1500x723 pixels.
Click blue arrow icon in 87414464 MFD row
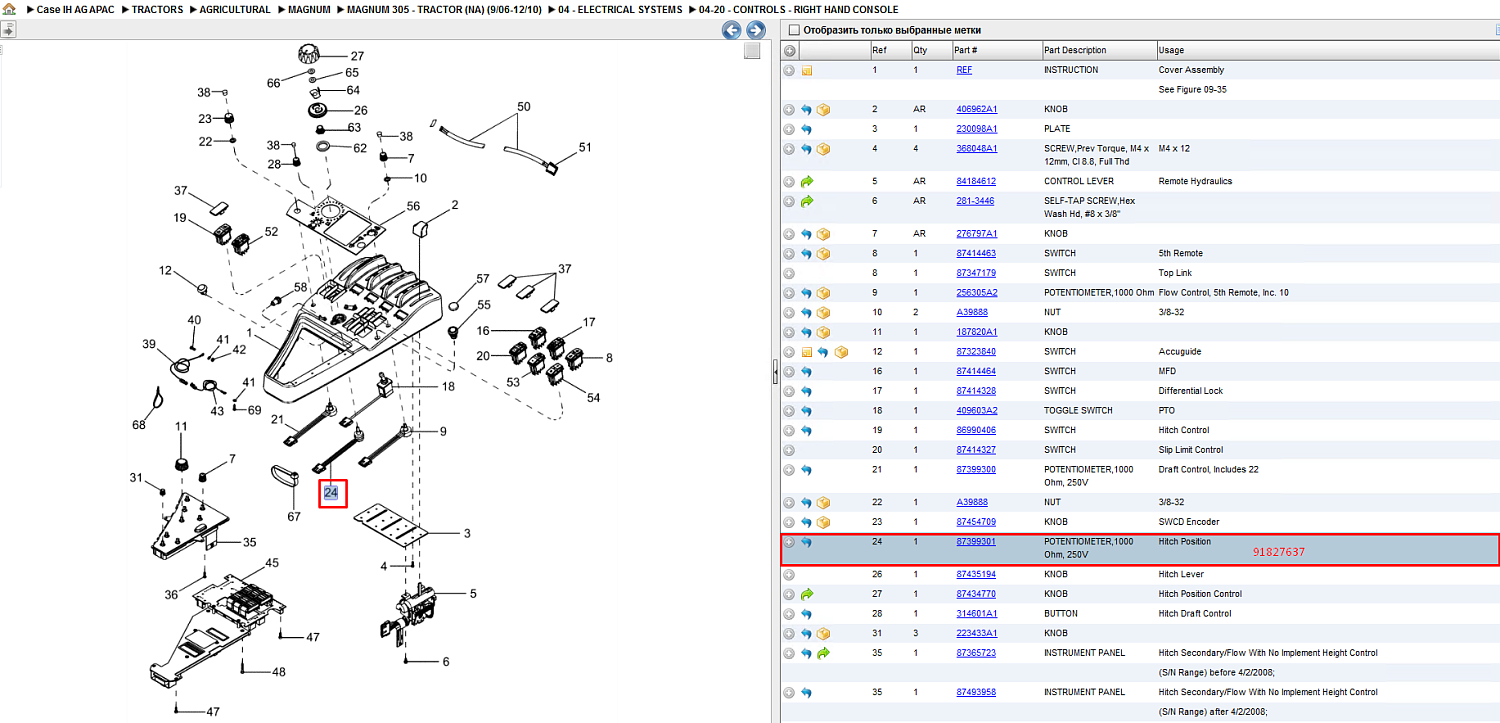pyautogui.click(x=806, y=372)
